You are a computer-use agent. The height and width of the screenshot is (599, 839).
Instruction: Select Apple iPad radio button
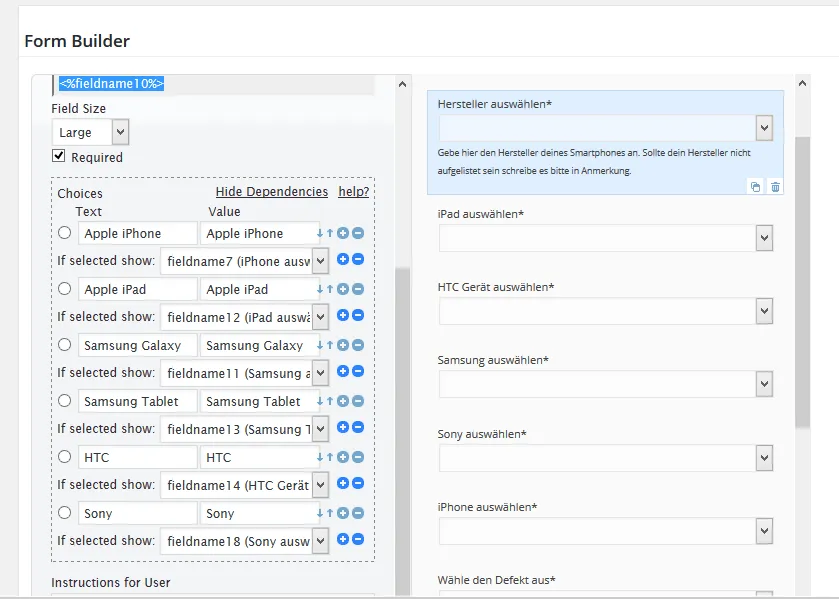(x=64, y=289)
